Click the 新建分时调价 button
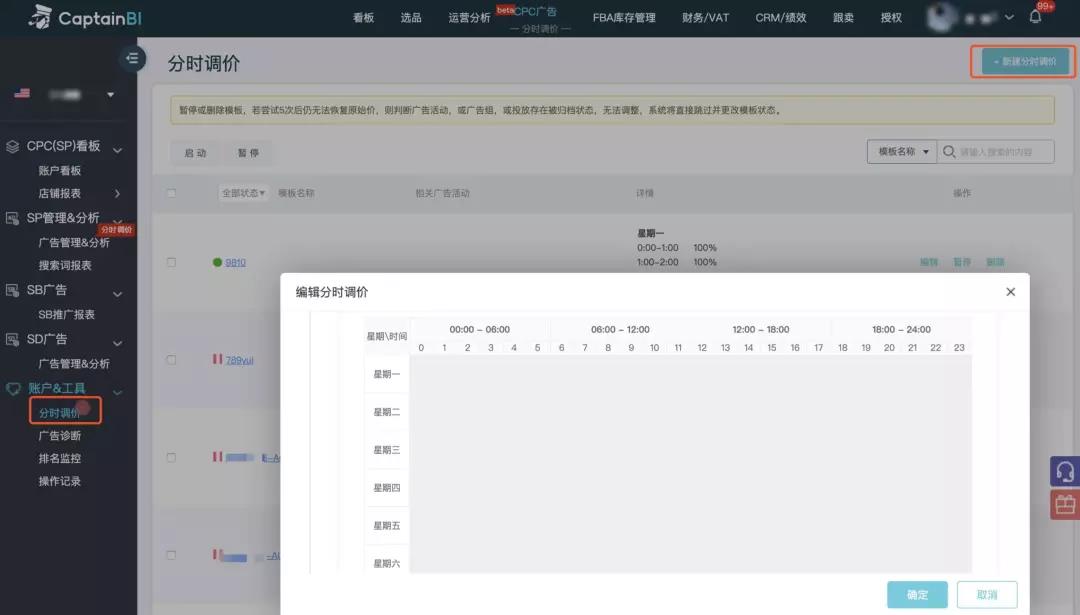Screen dimensions: 1080x615 tap(1025, 61)
